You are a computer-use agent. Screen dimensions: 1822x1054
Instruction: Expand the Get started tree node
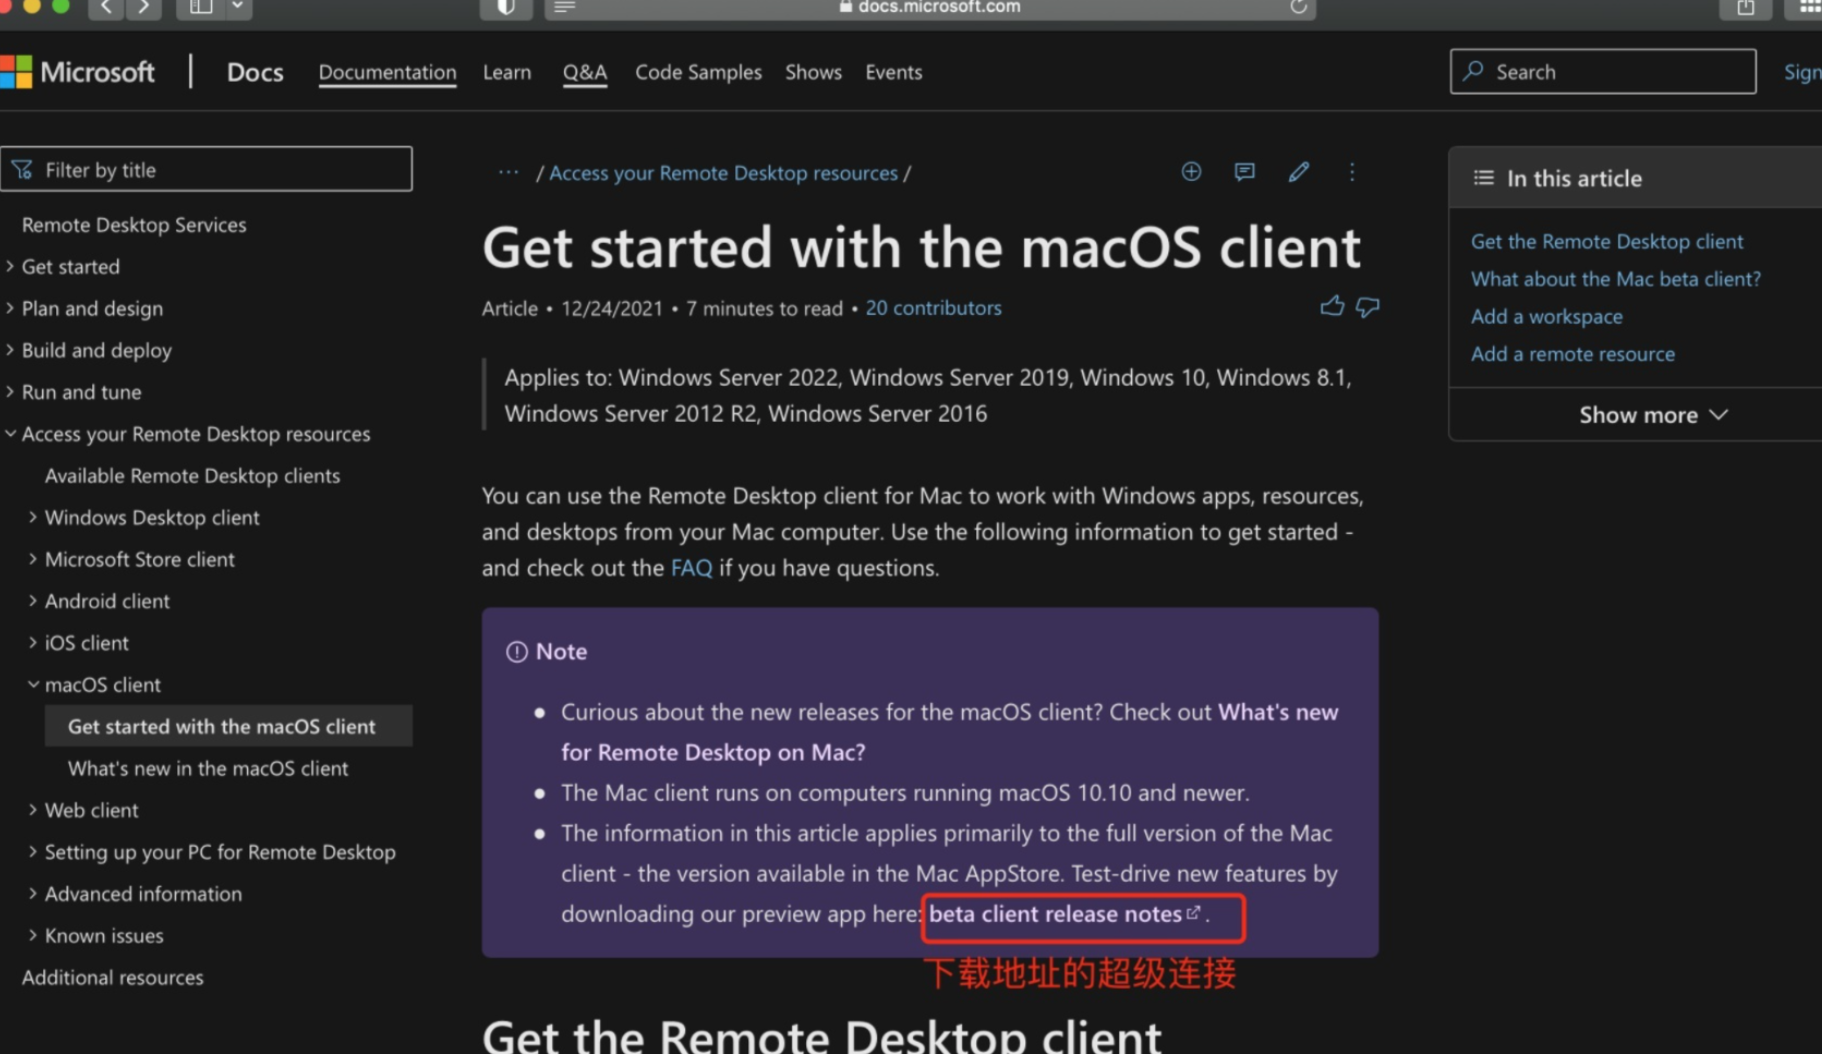coord(10,266)
